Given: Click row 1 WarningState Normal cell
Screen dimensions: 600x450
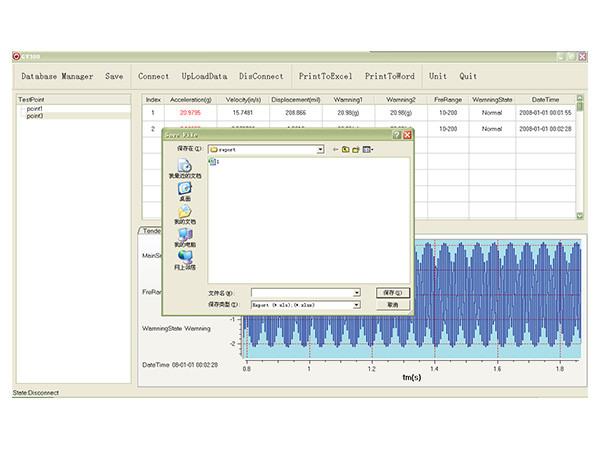Looking at the screenshot, I should click(492, 112).
